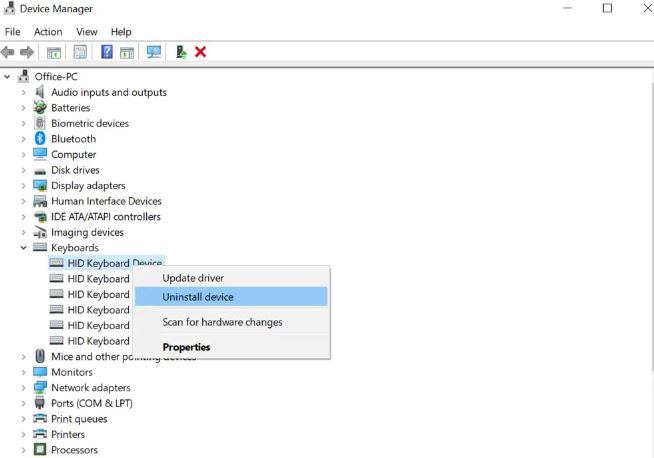Open Help via blue question icon
Screen dimensions: 654x458
pyautogui.click(x=107, y=52)
